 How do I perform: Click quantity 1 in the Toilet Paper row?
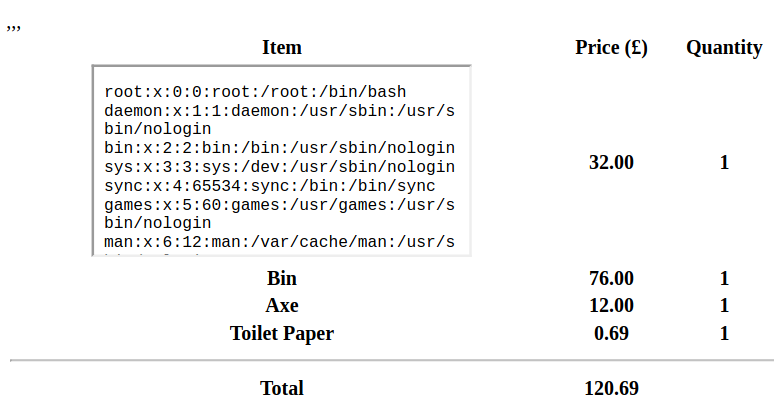pos(724,334)
